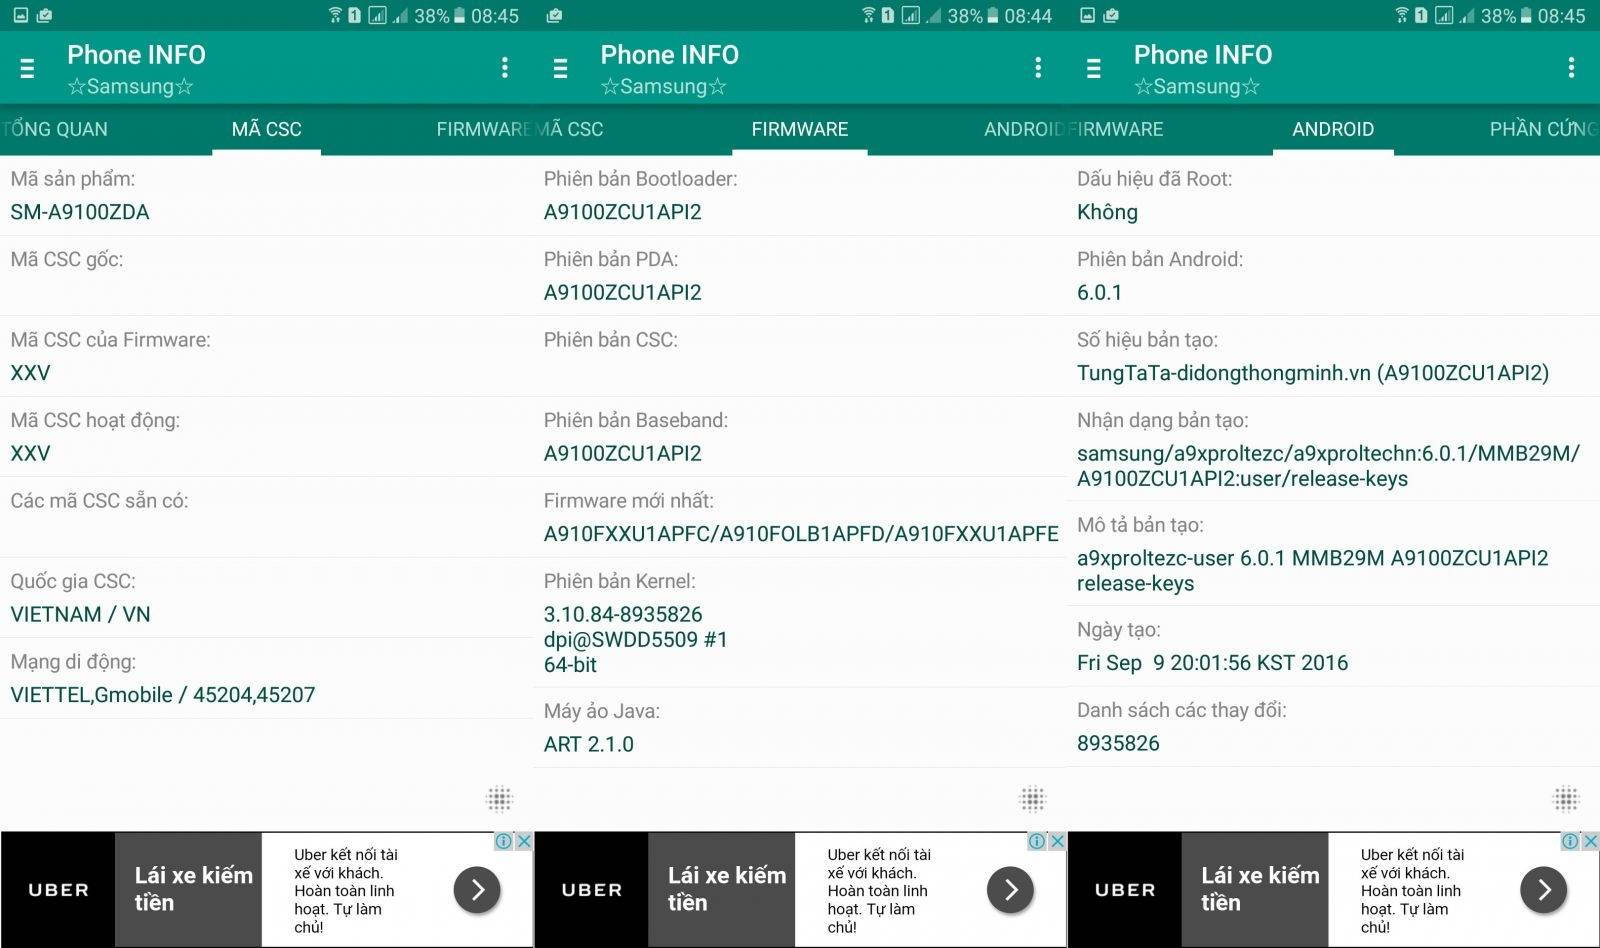Switch to the TỔNG QUAN tab
The width and height of the screenshot is (1600, 948).
point(54,129)
